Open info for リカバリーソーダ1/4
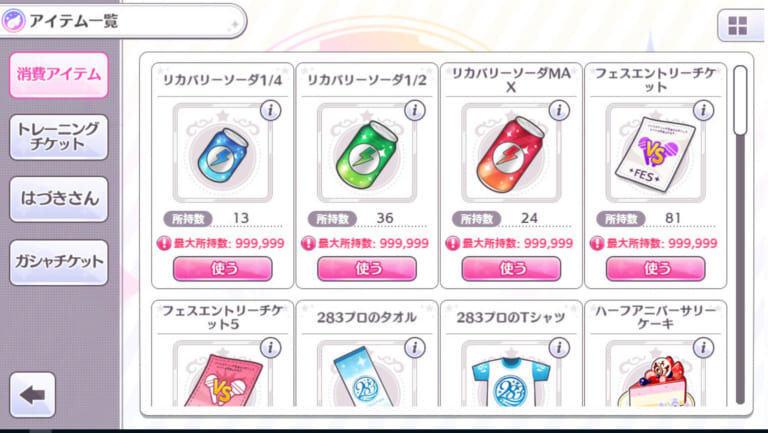 pos(270,110)
